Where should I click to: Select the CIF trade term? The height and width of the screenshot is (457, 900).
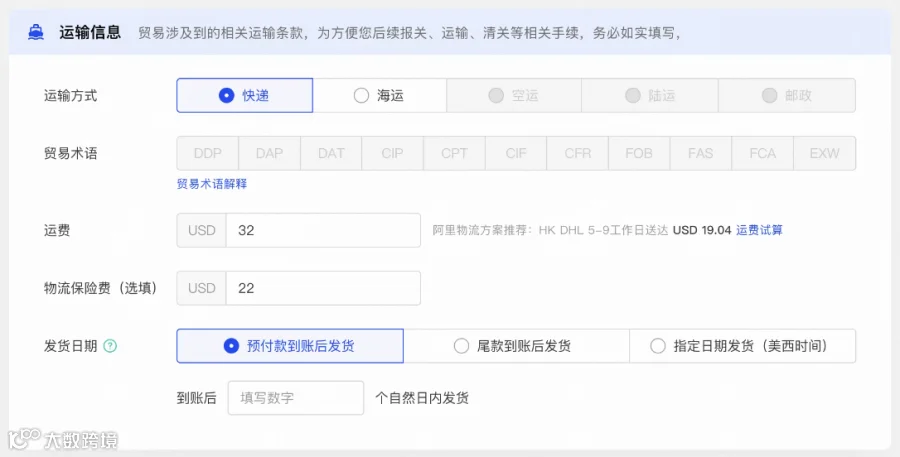pyautogui.click(x=516, y=153)
